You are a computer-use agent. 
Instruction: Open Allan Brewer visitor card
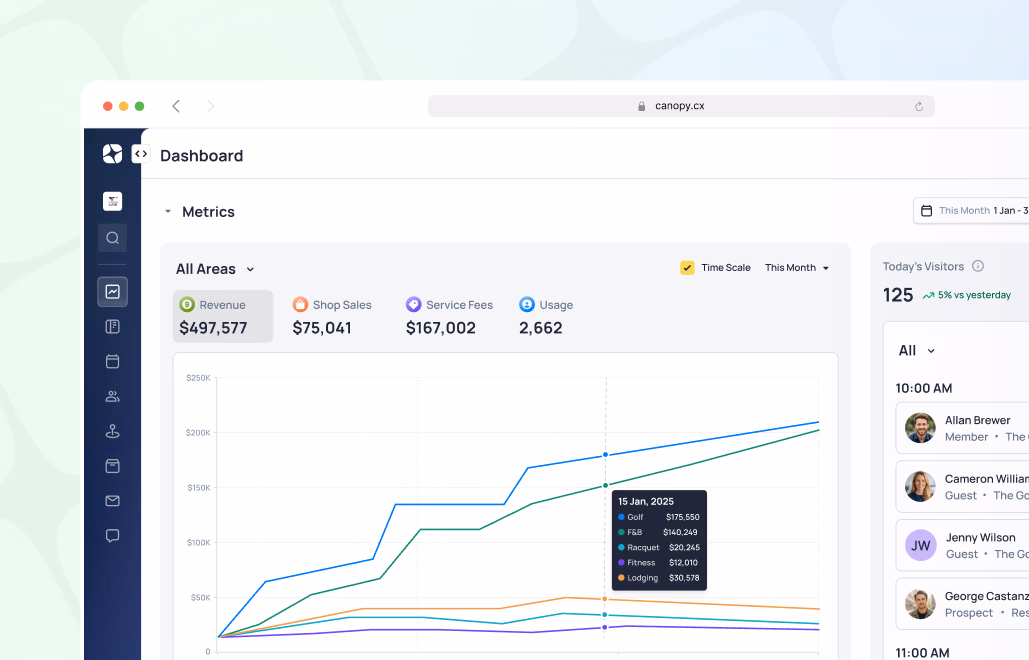962,428
